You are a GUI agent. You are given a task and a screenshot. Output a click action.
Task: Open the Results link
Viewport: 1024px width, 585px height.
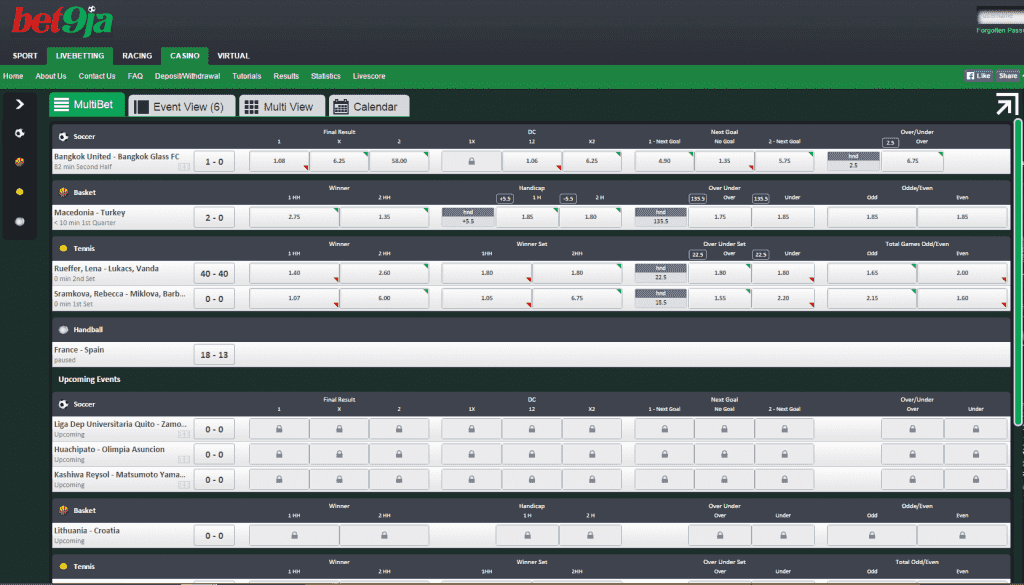pyautogui.click(x=286, y=76)
